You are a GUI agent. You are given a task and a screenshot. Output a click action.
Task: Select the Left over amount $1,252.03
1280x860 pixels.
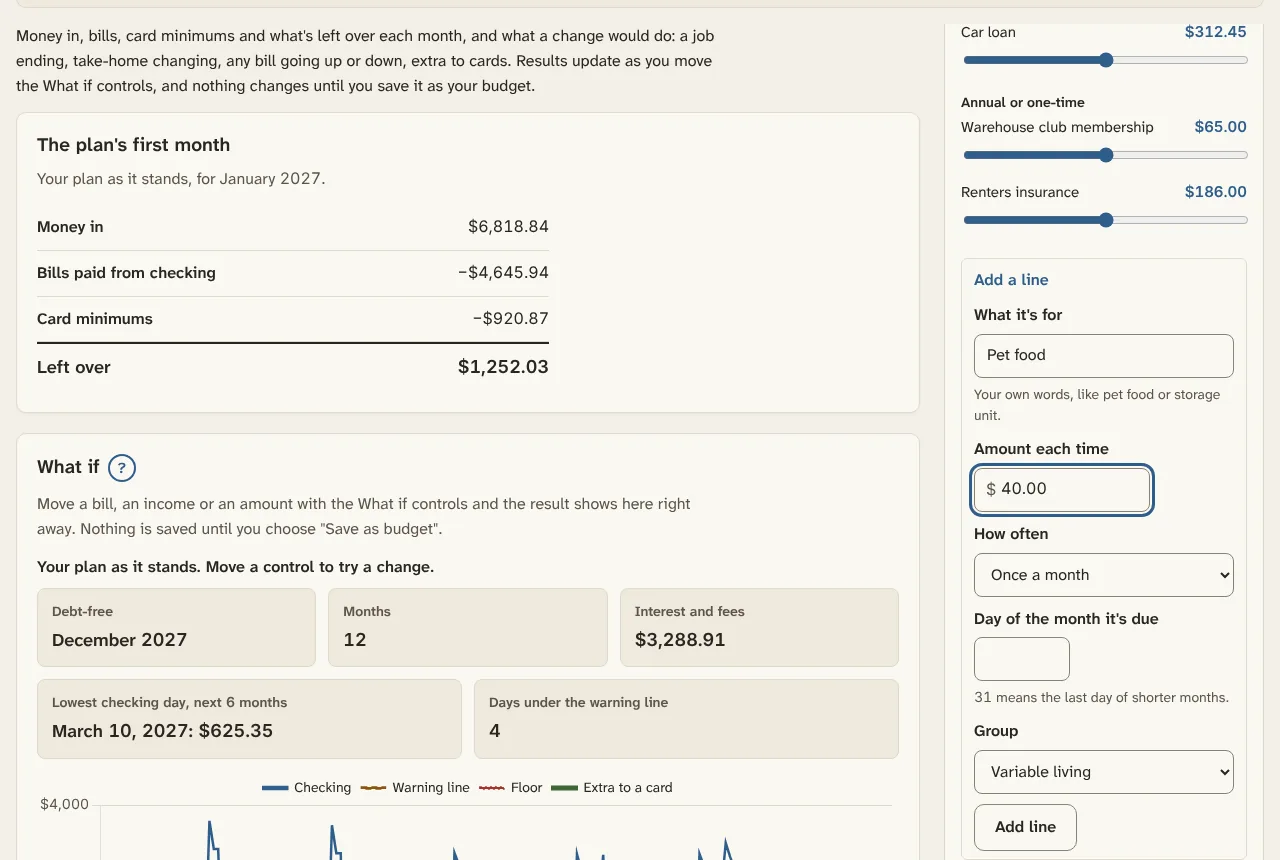coord(503,367)
